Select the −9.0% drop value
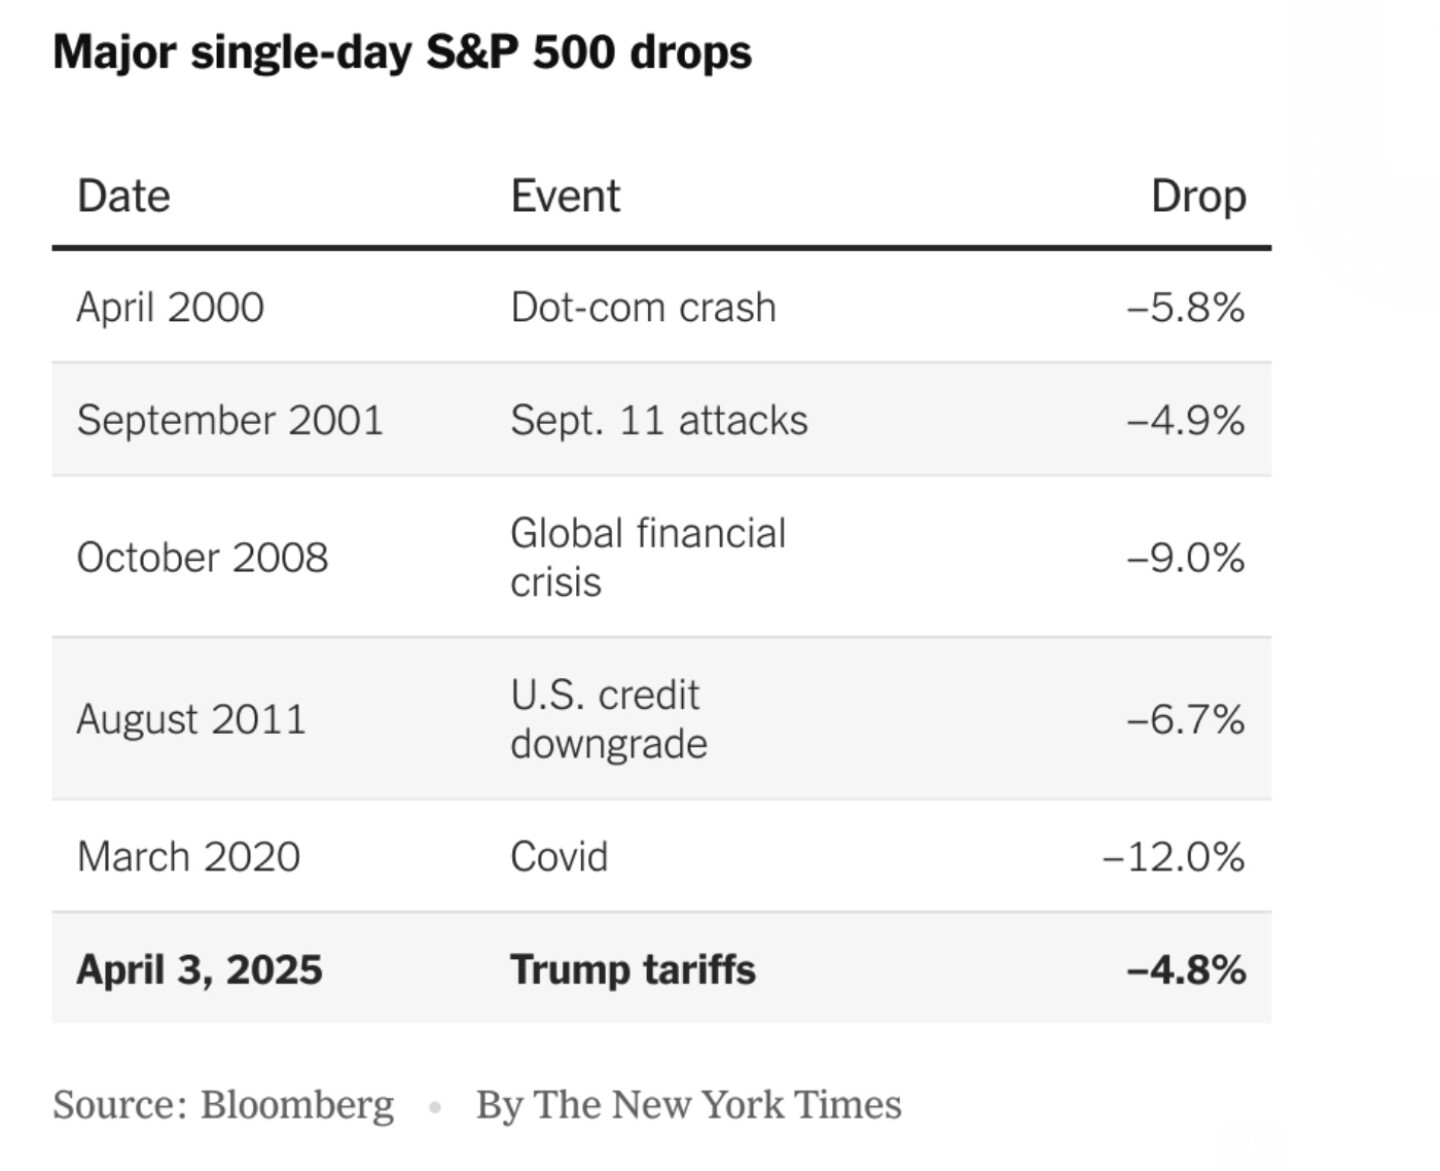The image size is (1440, 1171). (1186, 558)
